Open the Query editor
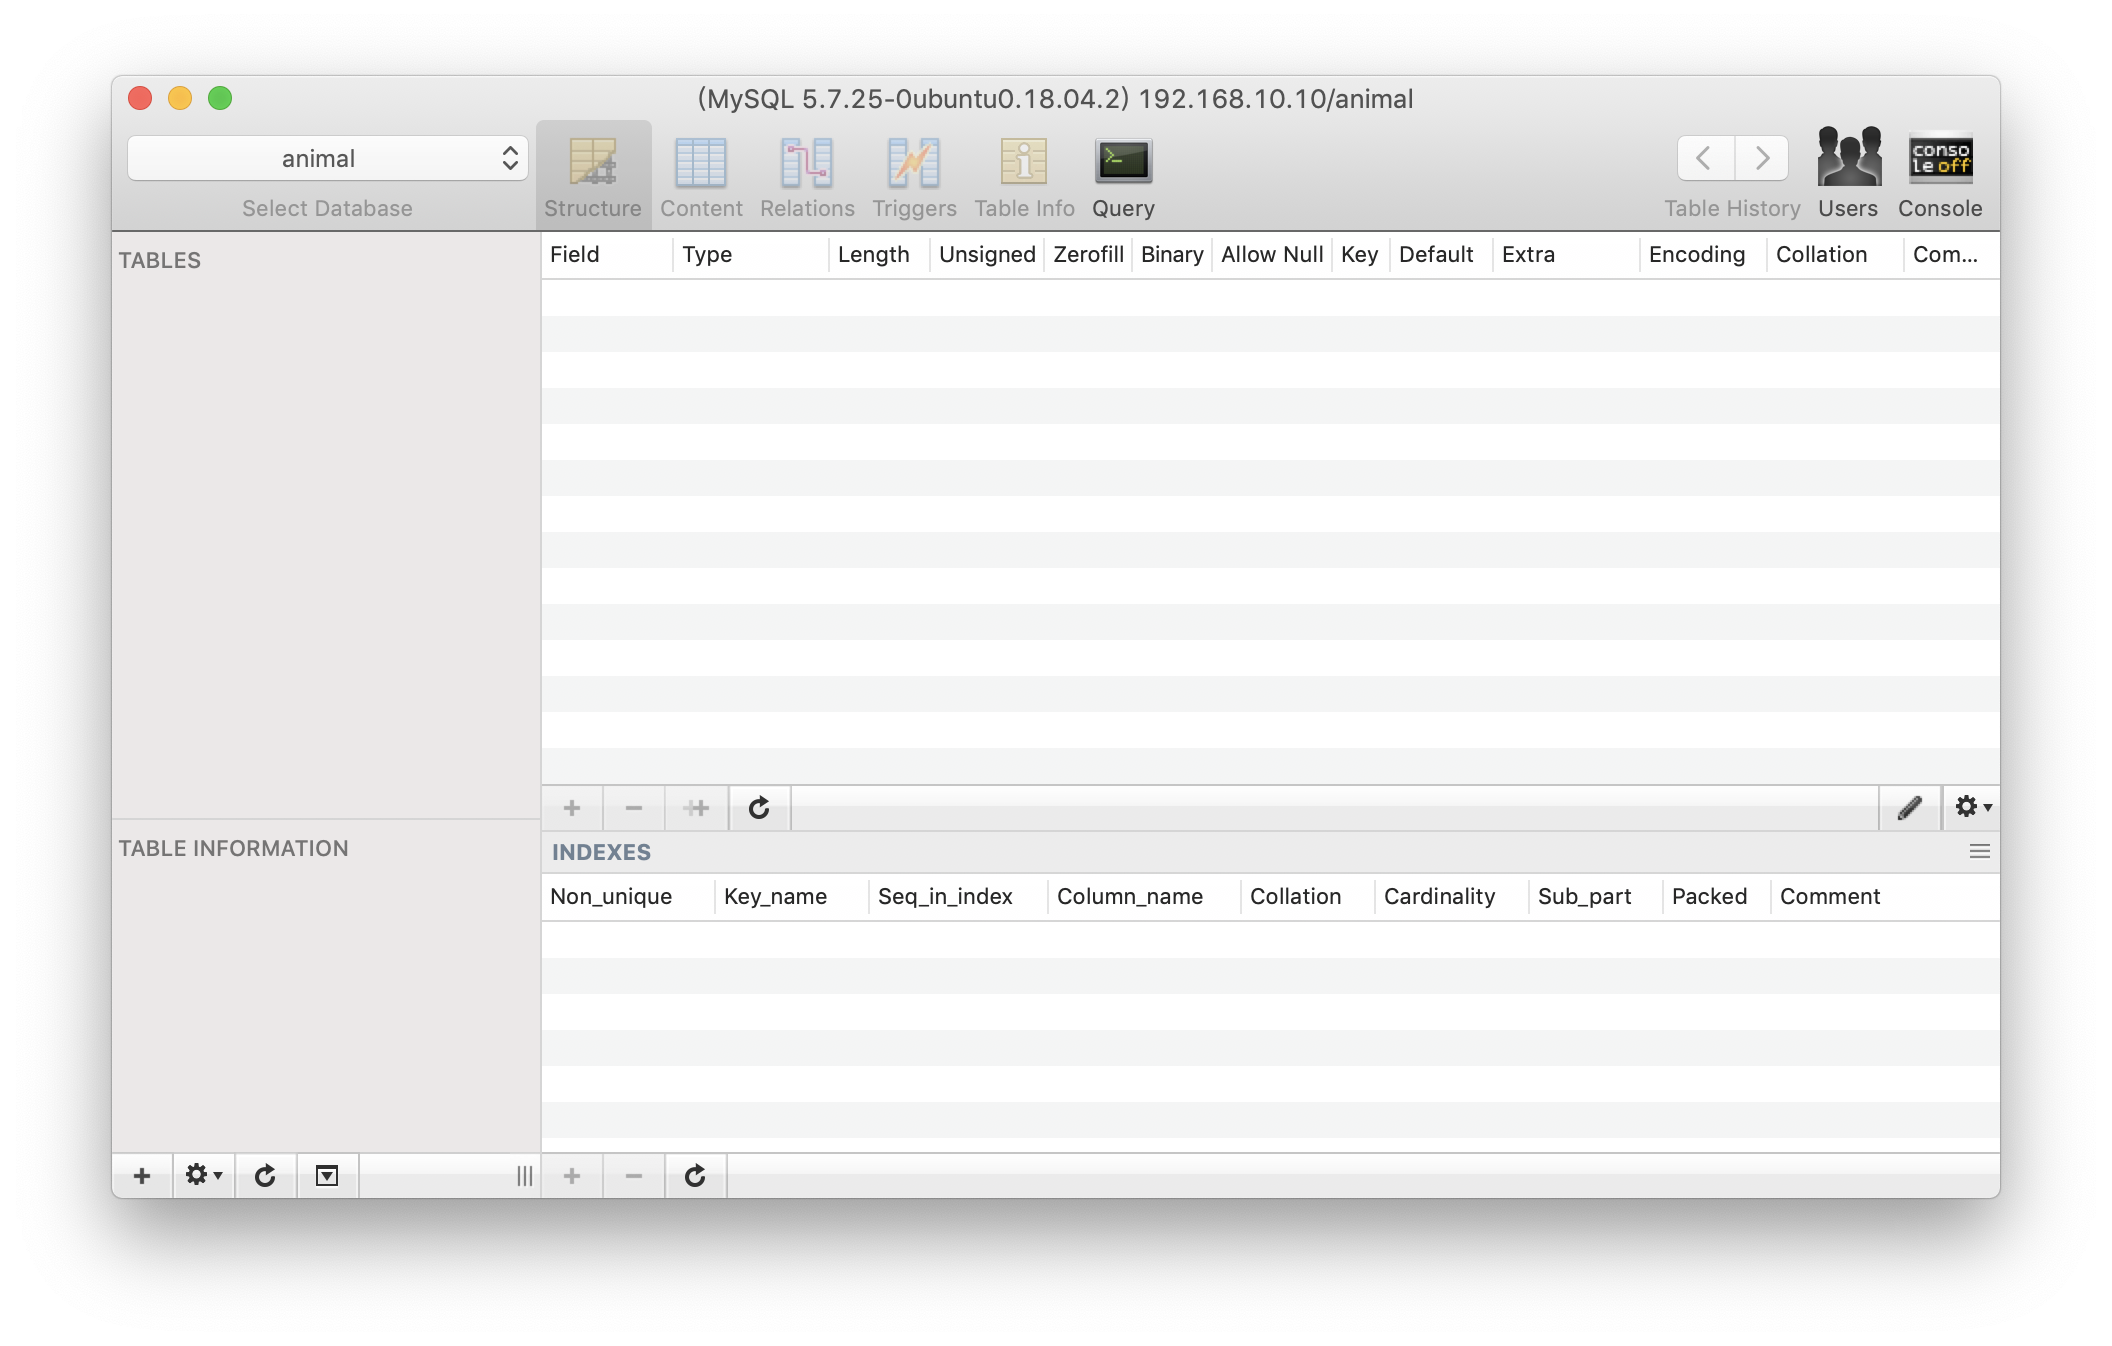 (1123, 176)
